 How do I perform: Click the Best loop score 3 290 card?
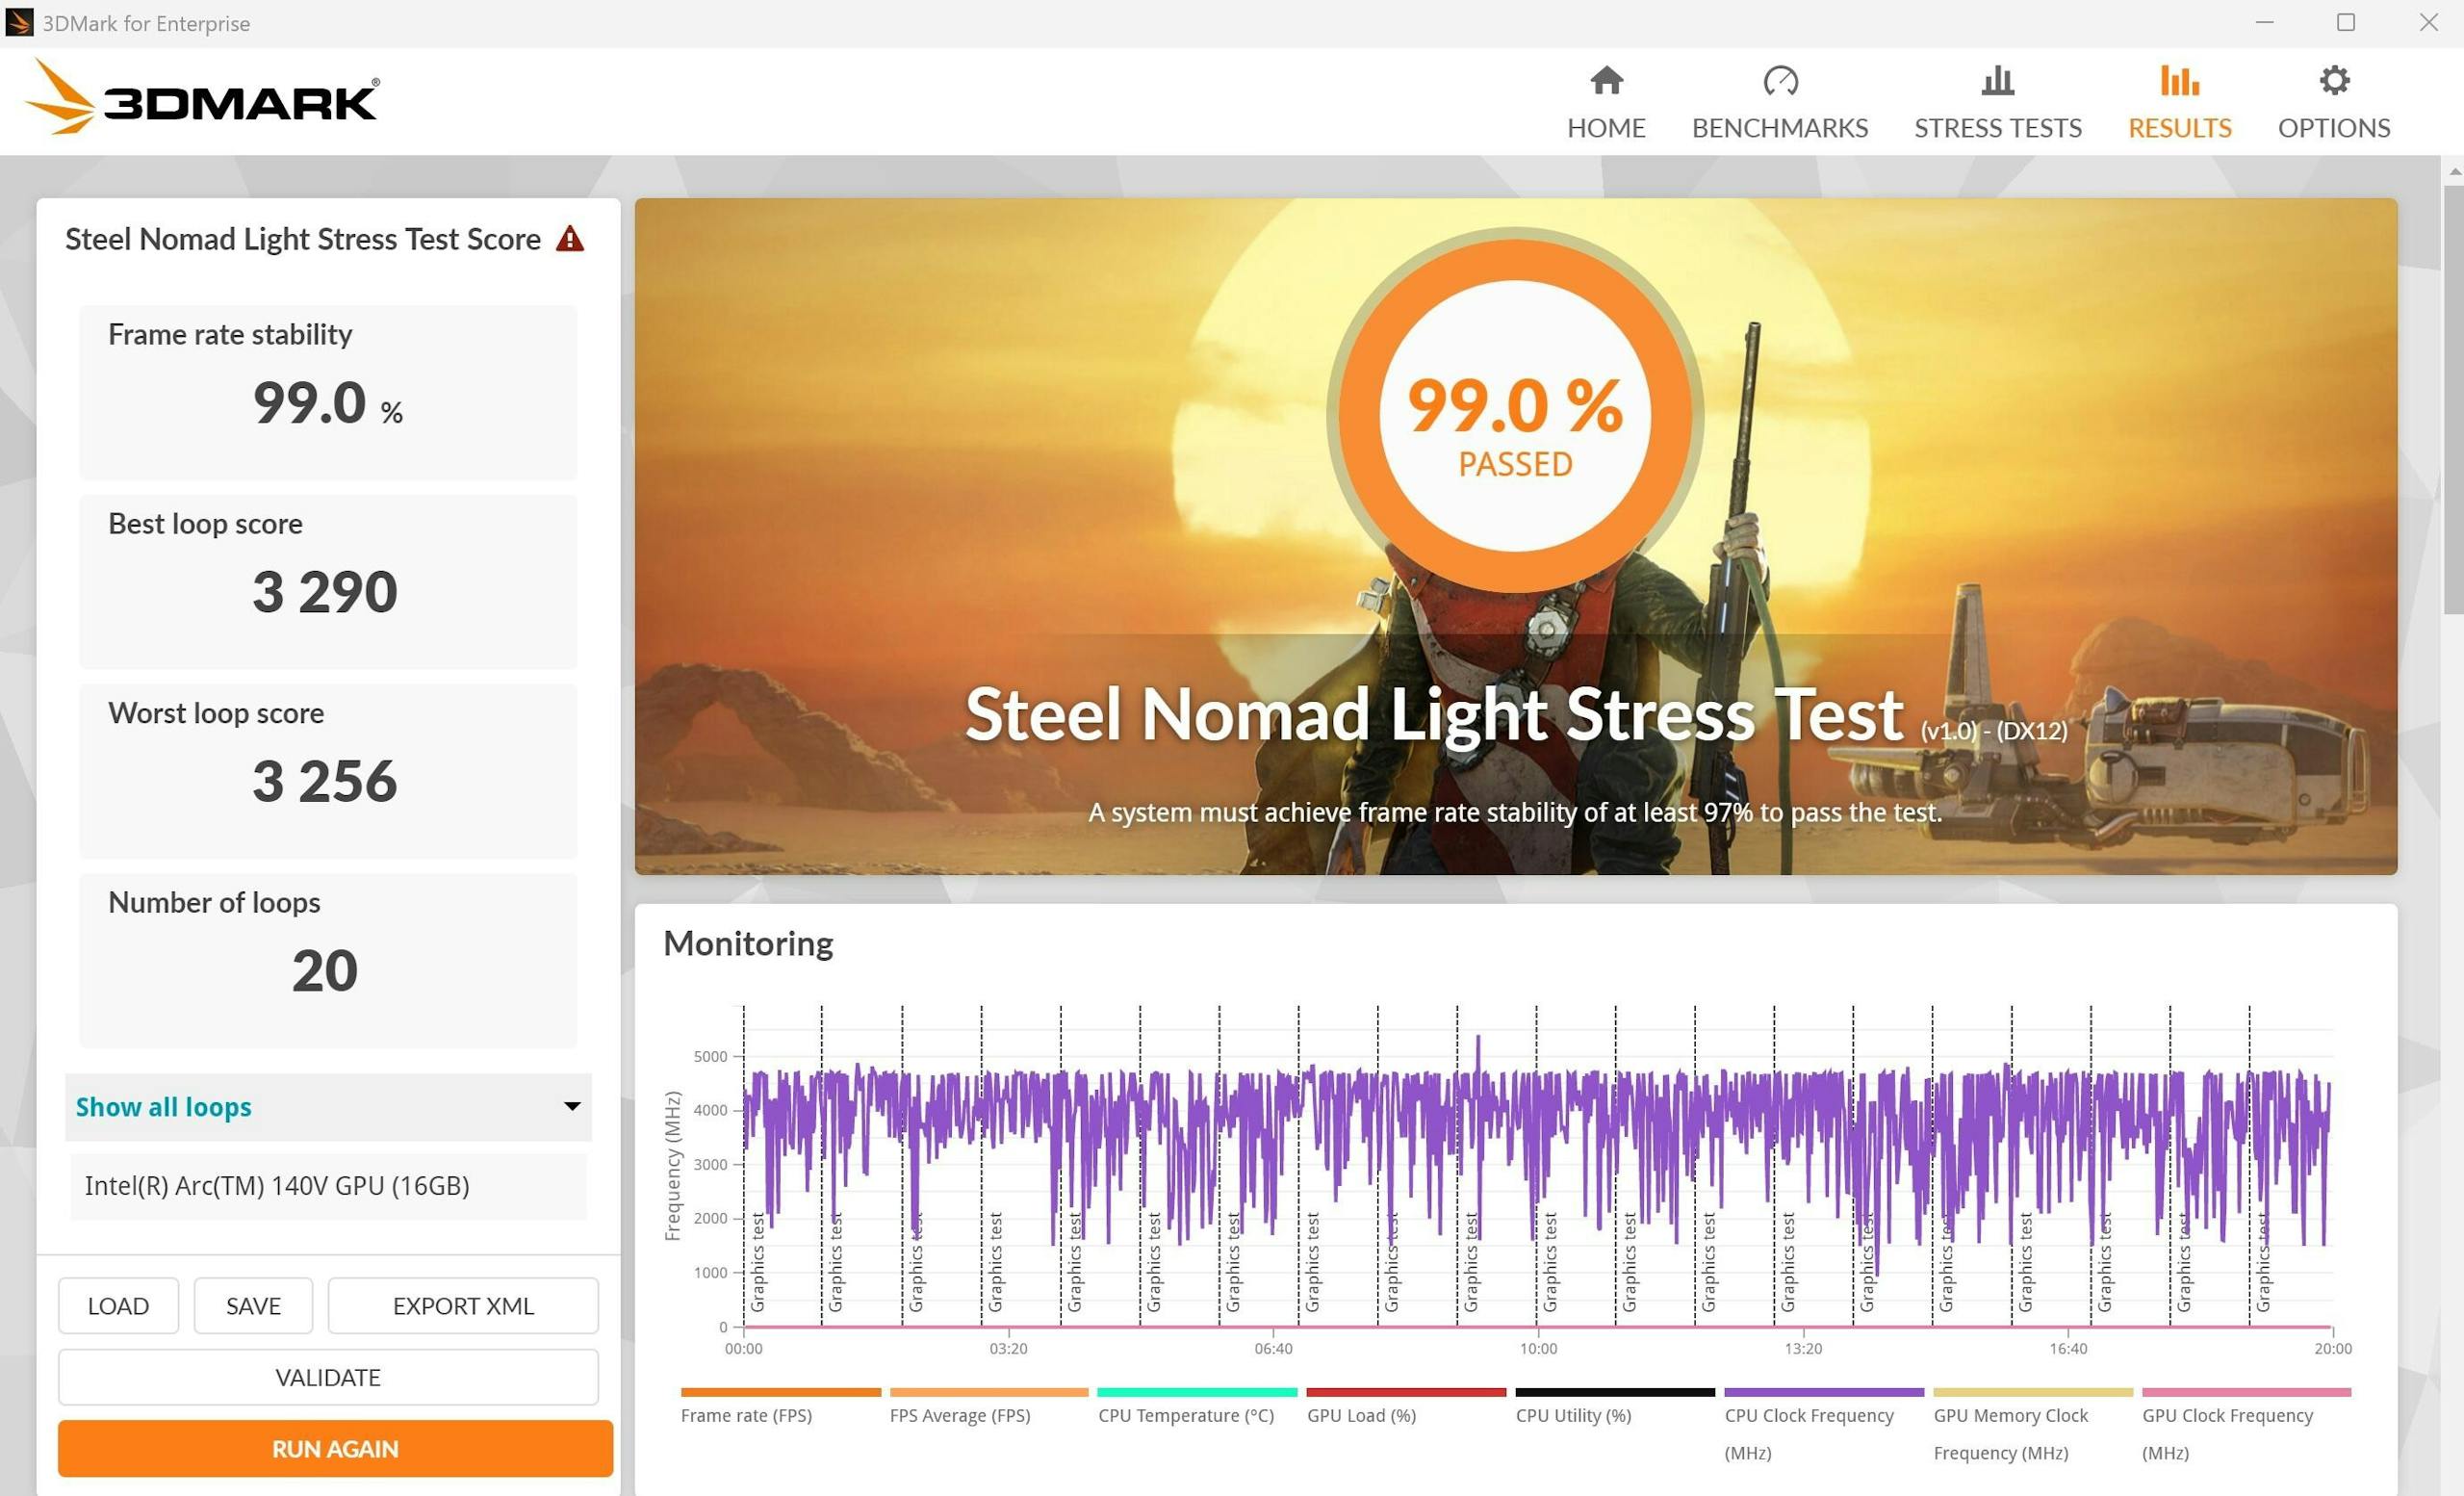coord(328,581)
